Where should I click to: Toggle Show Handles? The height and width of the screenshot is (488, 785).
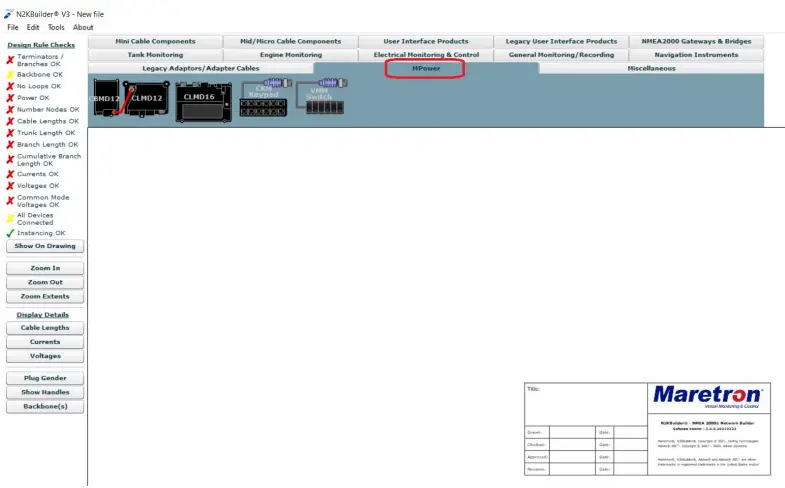point(45,392)
